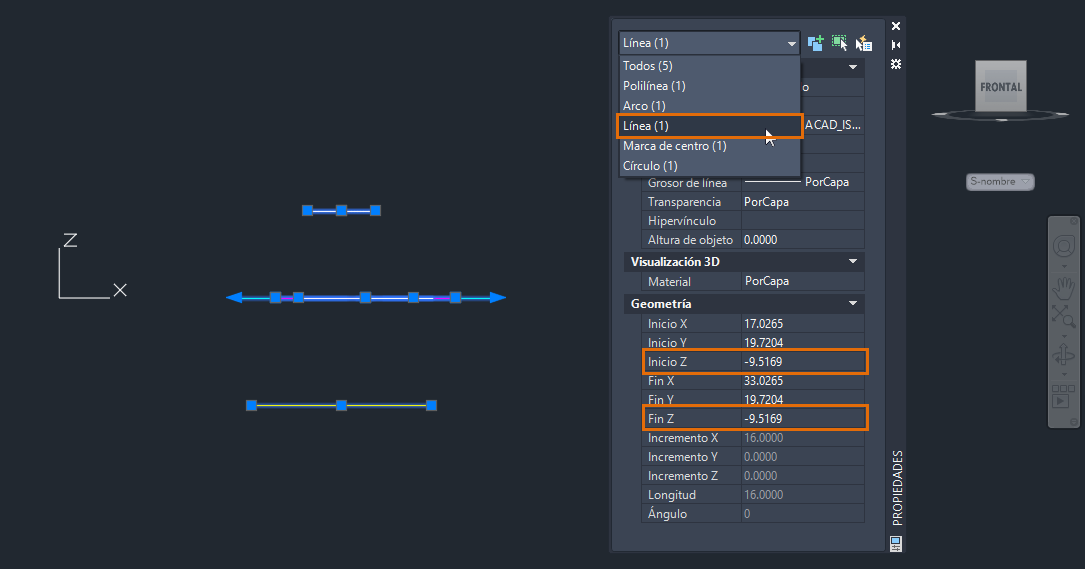
Task: Edit the Inicio Y value field
Action: [803, 343]
